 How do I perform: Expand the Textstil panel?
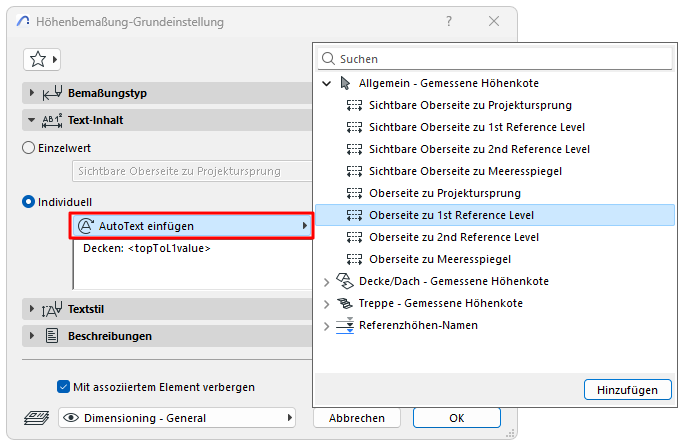pos(31,309)
